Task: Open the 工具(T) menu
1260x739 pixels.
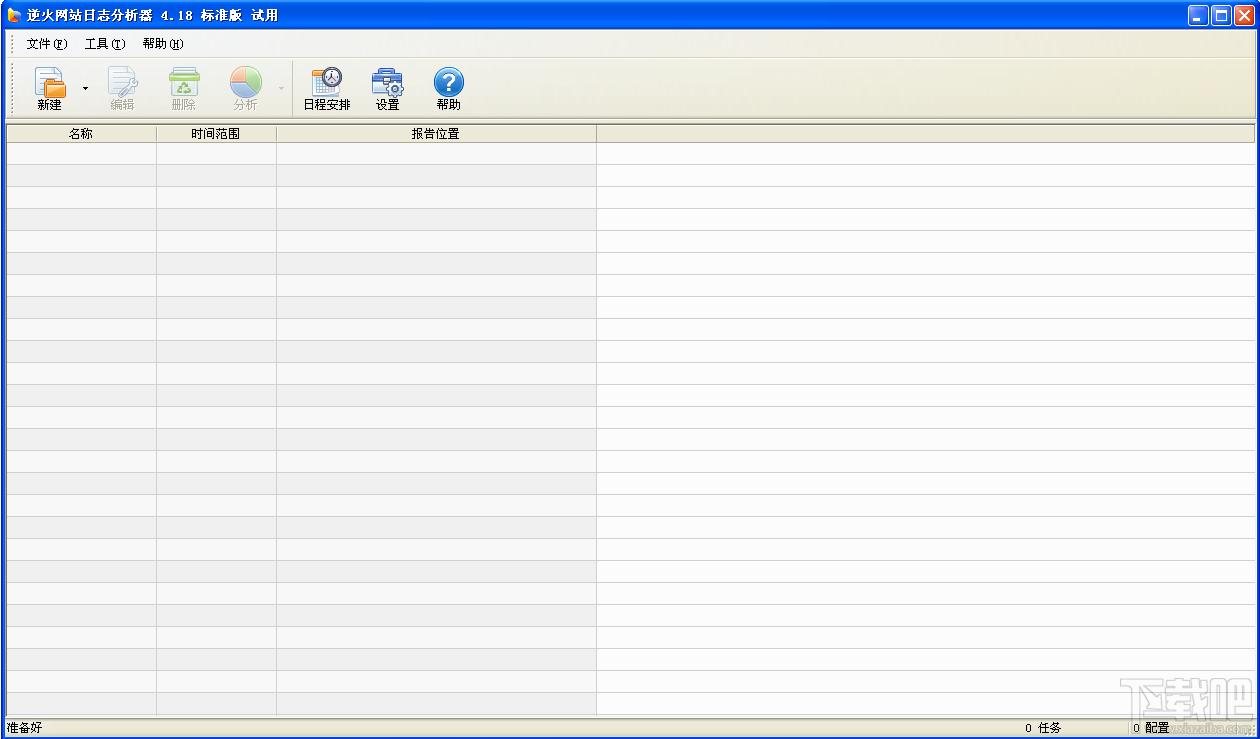Action: coord(105,44)
